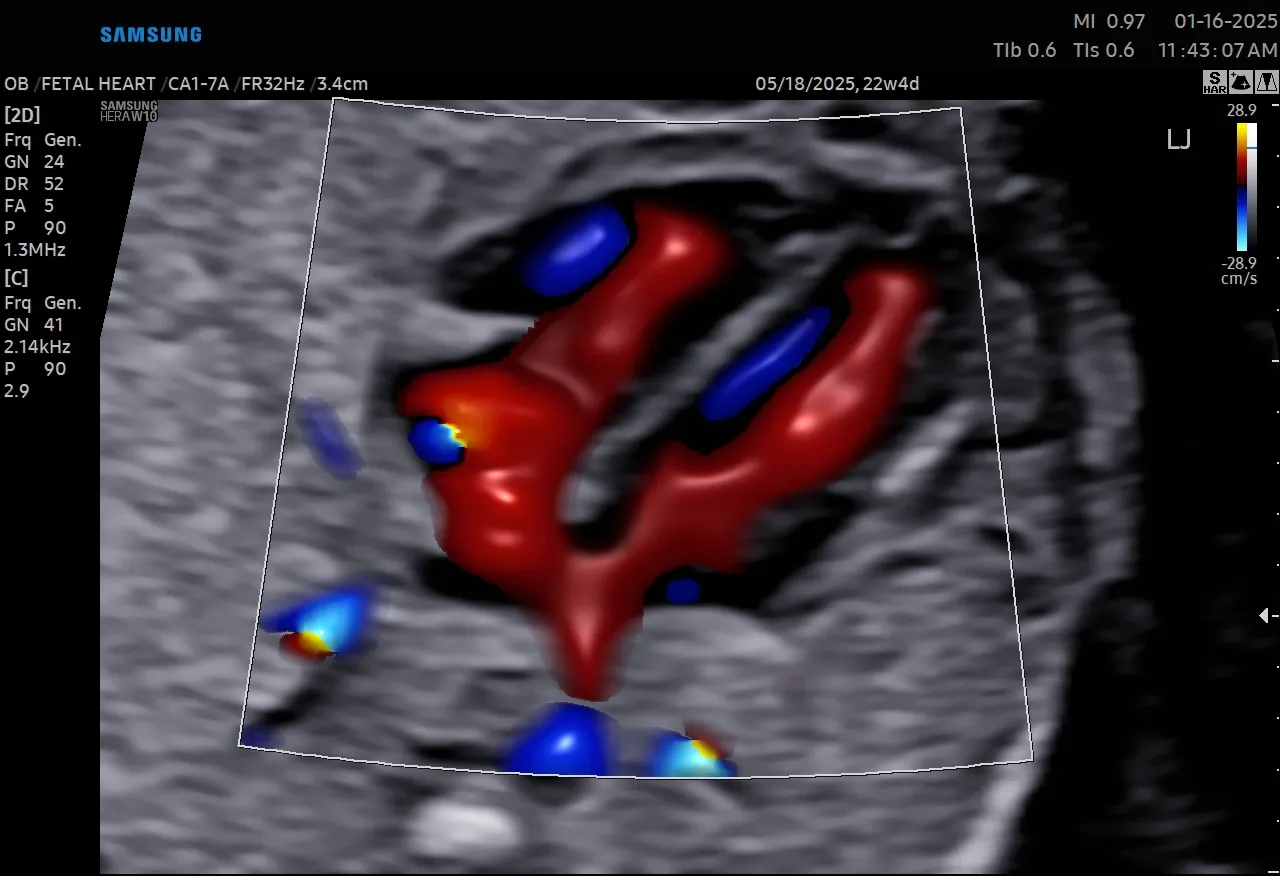Click the LJ probe orientation marker
This screenshot has height=876, width=1280.
pos(1180,140)
